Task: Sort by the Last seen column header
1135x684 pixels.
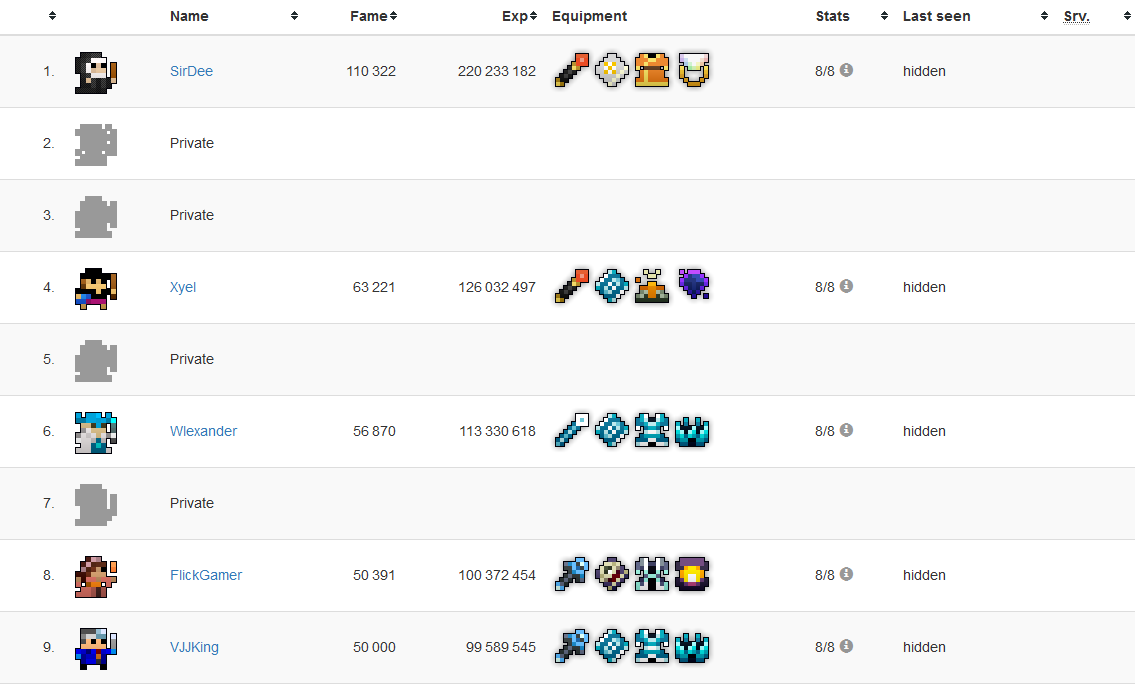Action: (x=936, y=16)
